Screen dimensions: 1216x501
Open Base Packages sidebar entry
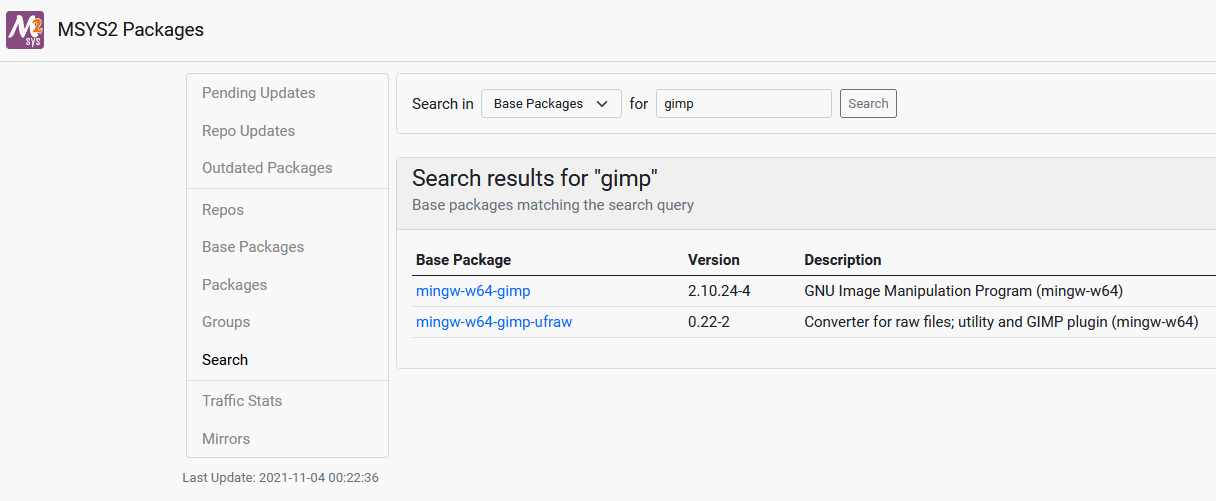(x=253, y=247)
